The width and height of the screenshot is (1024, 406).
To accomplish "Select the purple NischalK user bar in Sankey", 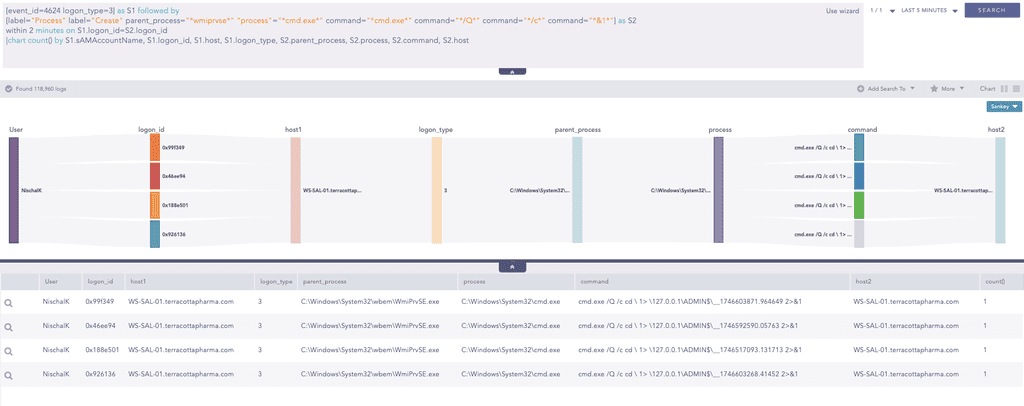I will [14, 190].
